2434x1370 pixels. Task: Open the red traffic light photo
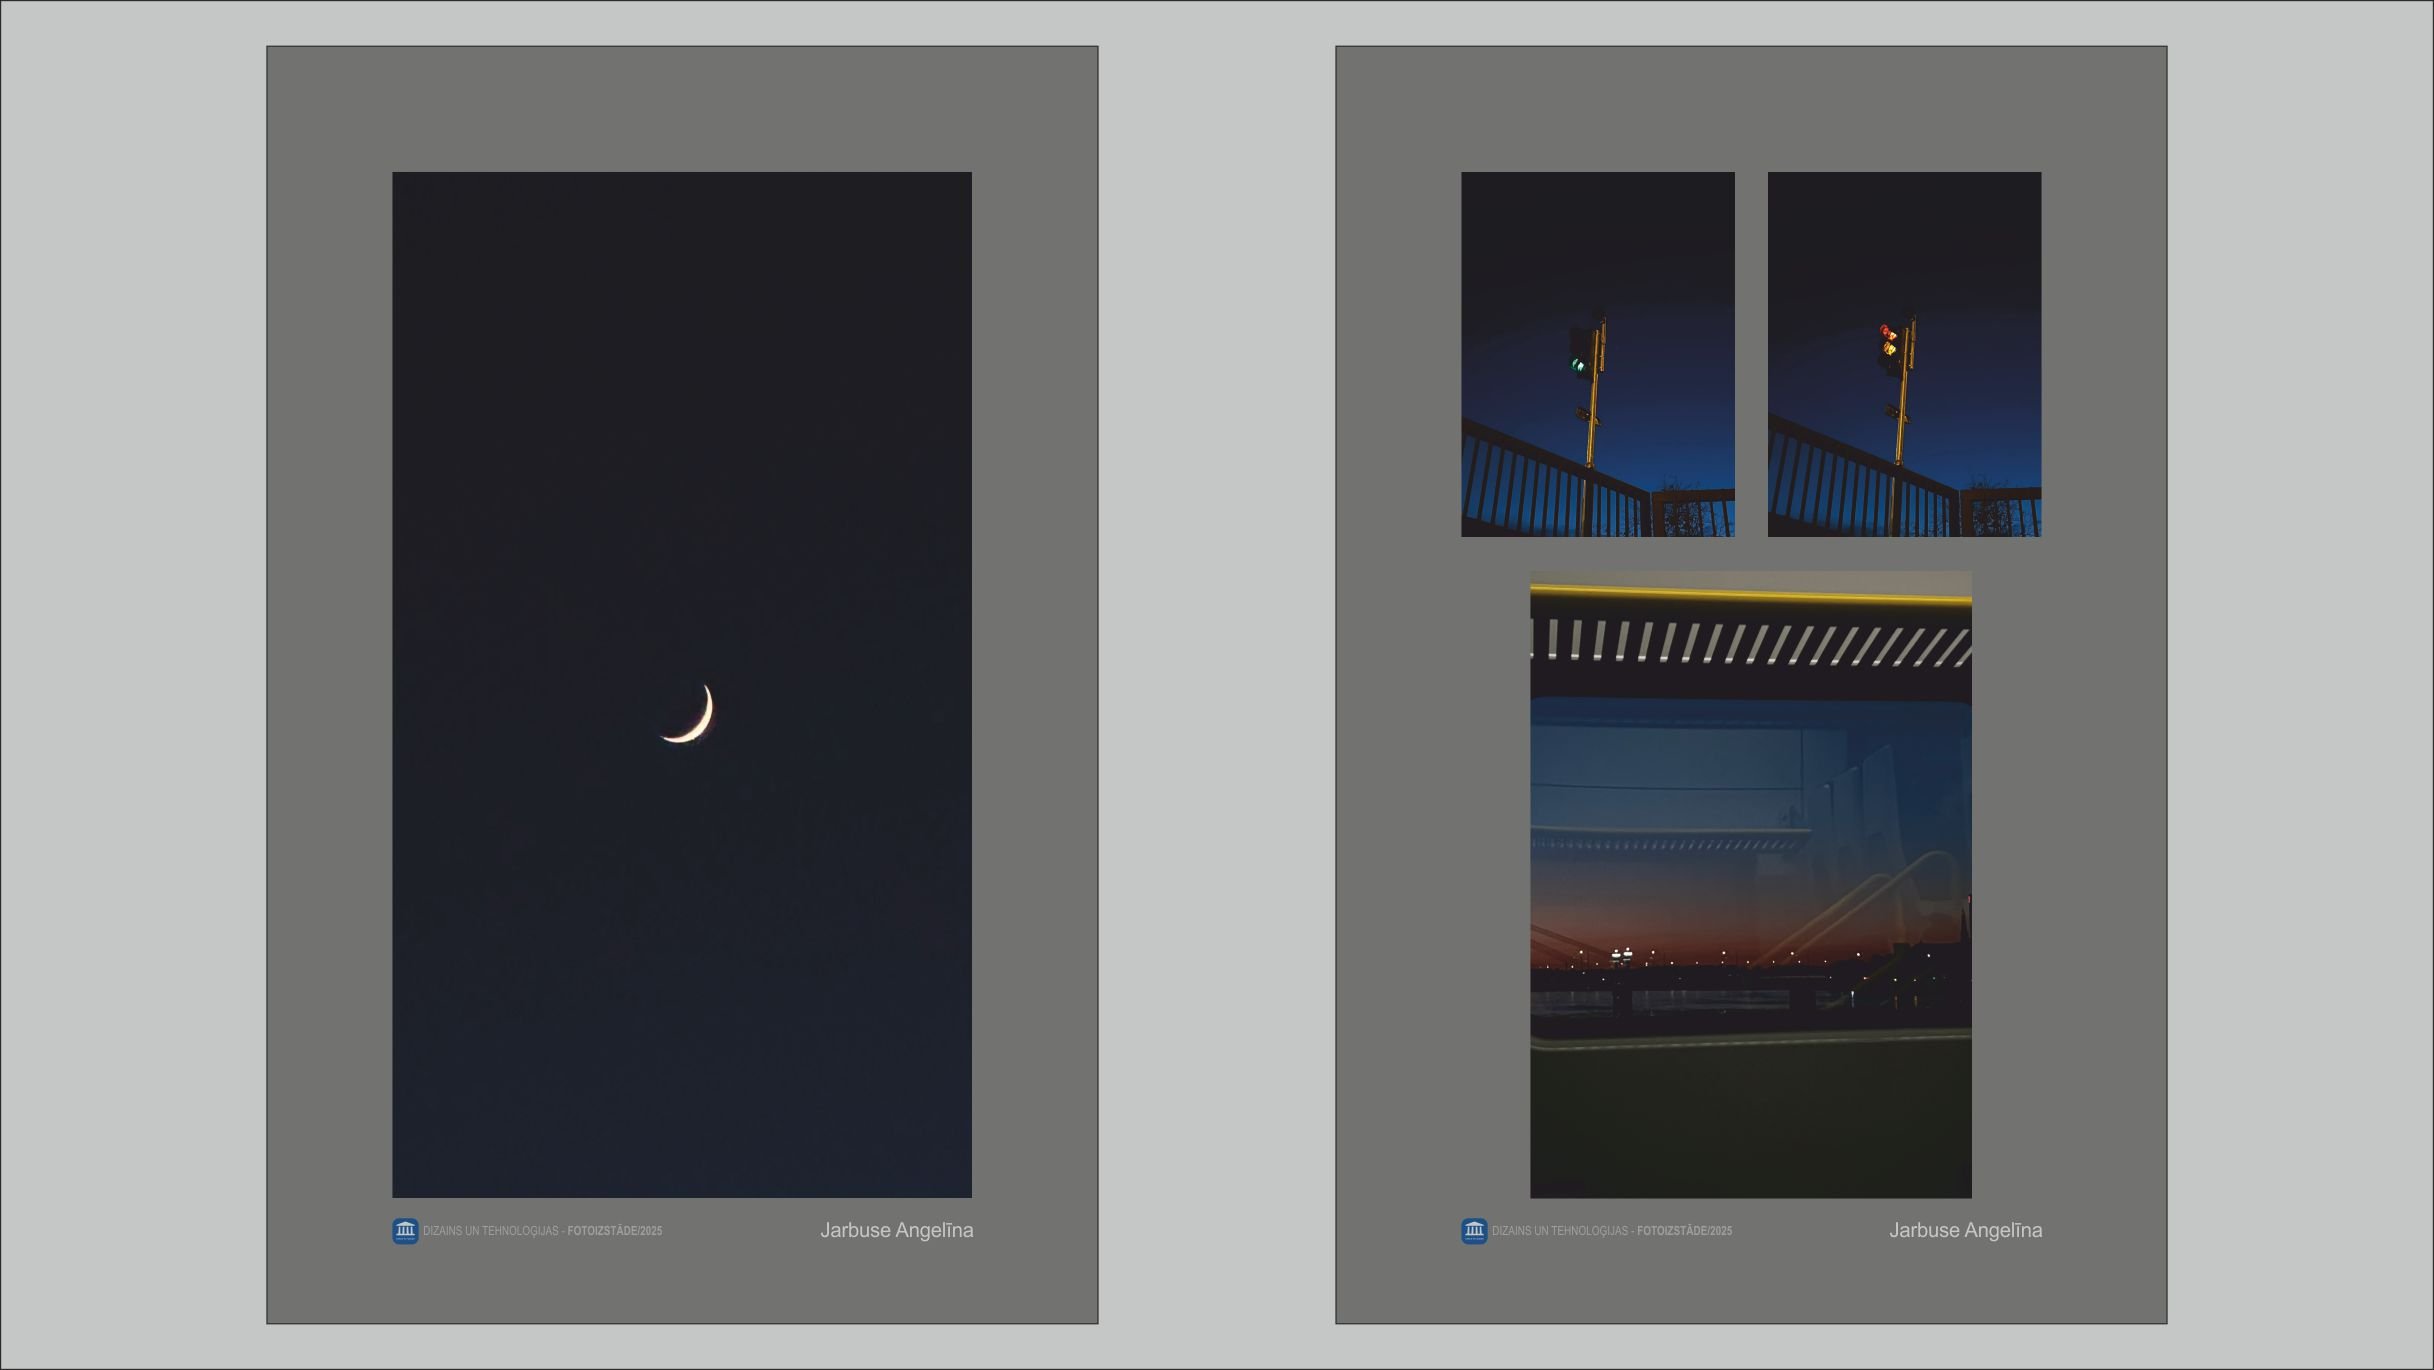point(1904,250)
